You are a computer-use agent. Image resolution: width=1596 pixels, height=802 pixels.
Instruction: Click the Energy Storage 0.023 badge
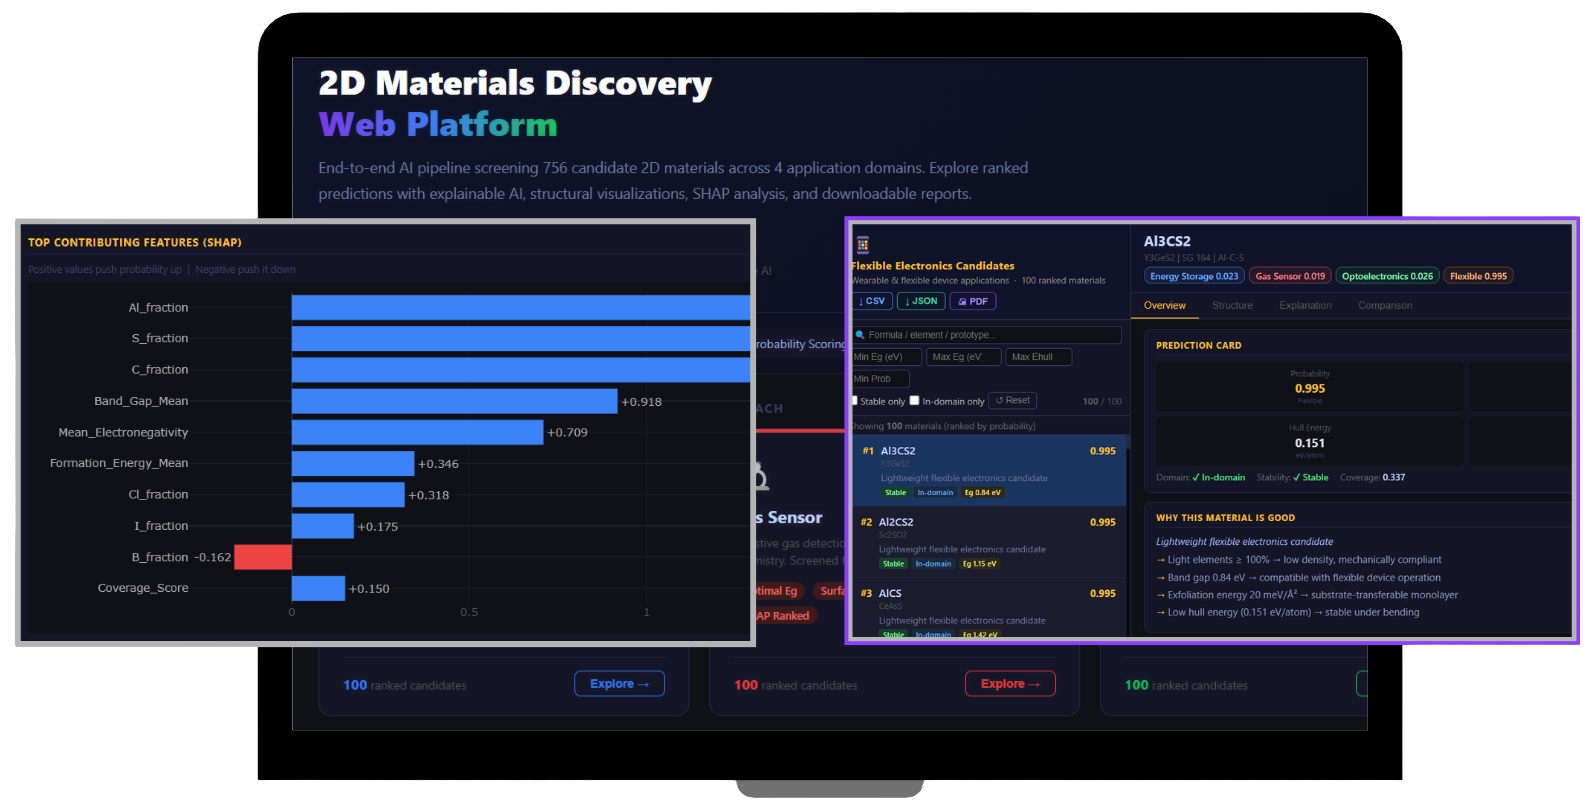(1194, 276)
